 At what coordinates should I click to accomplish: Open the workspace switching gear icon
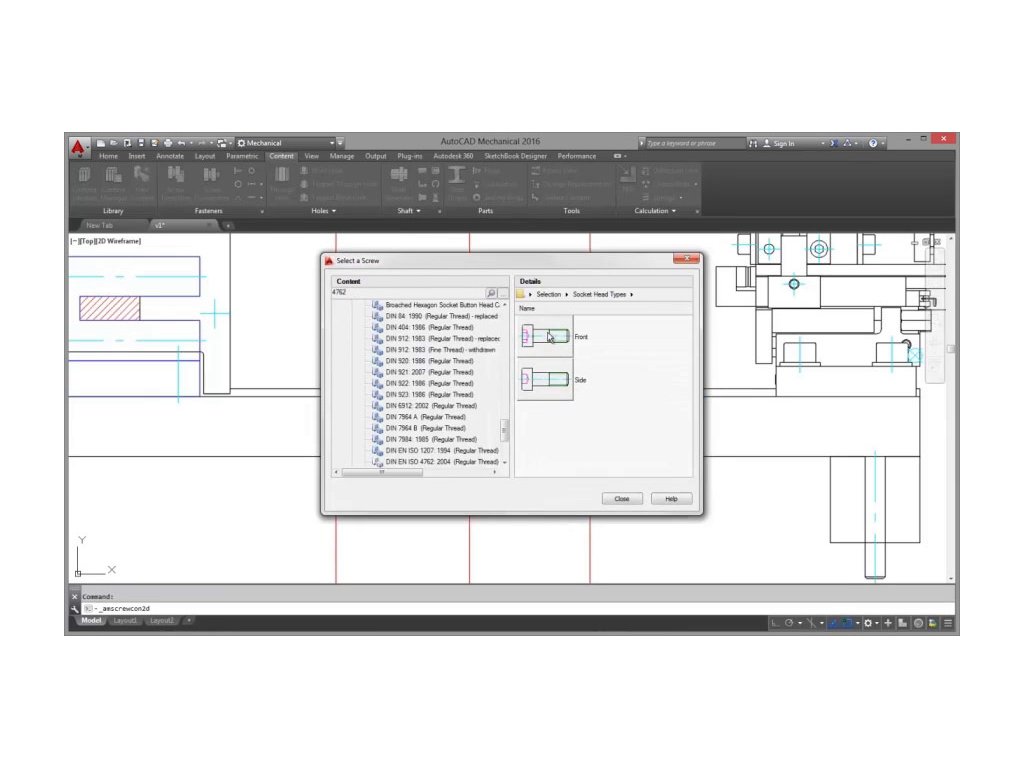pyautogui.click(x=868, y=623)
